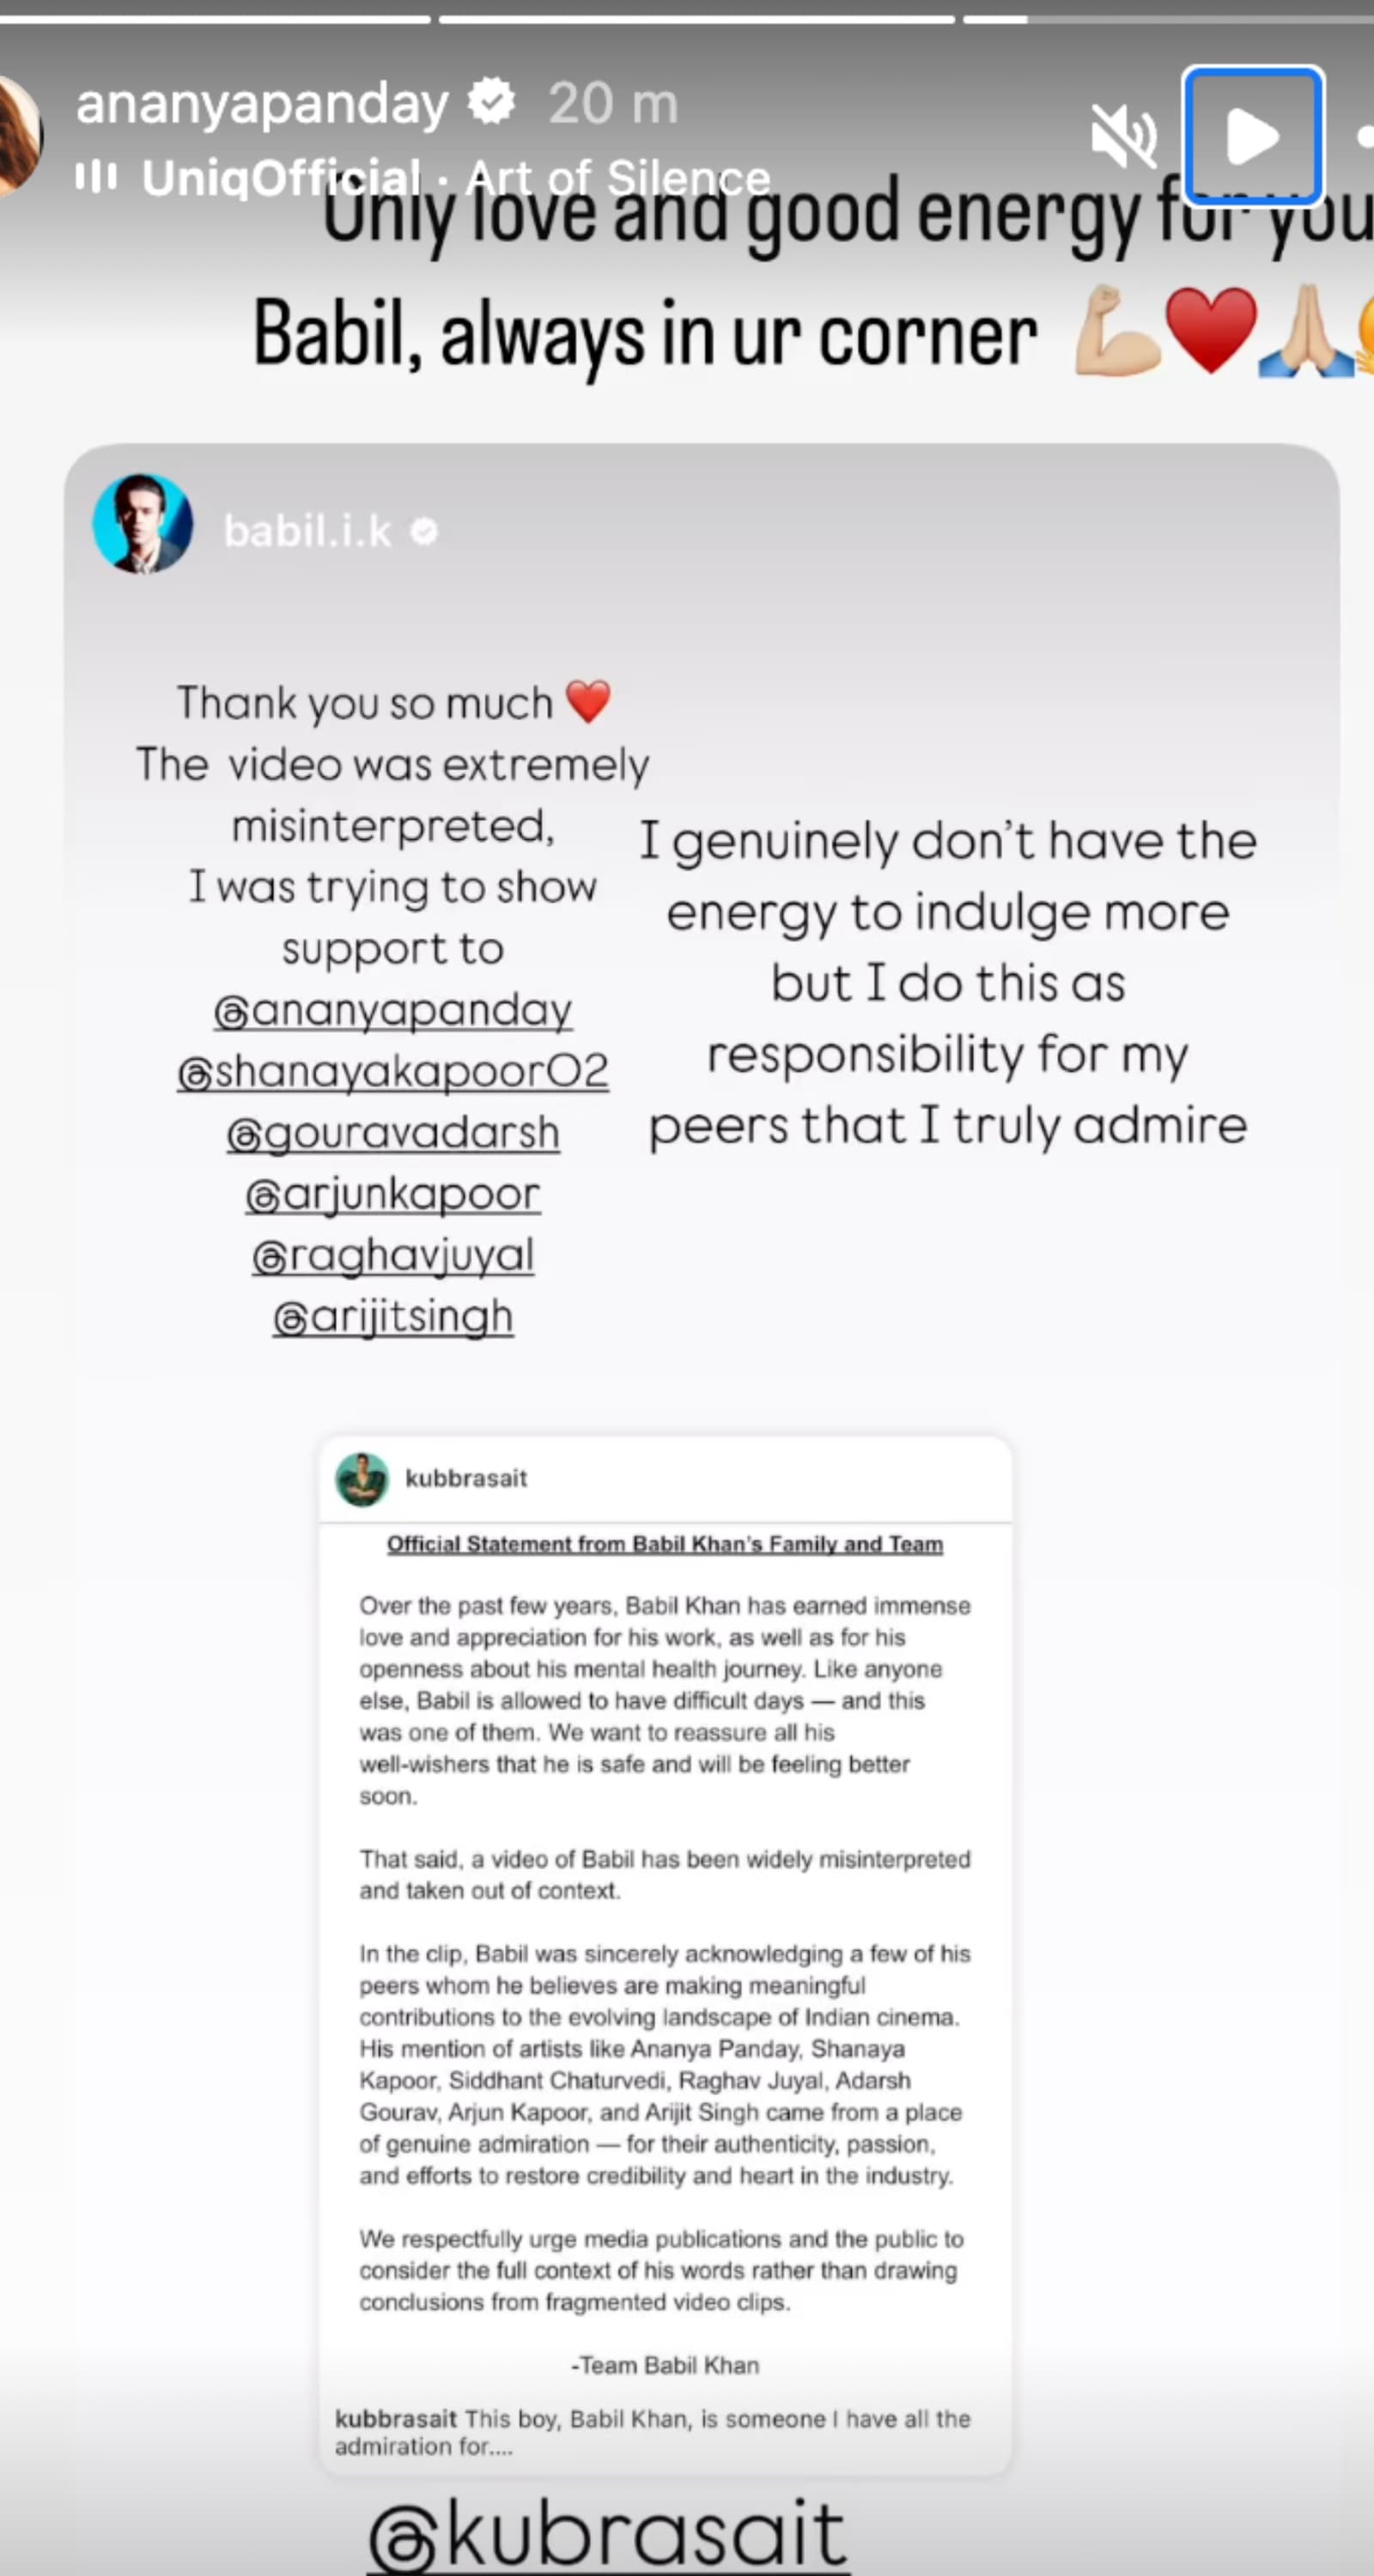This screenshot has height=2576, width=1374.
Task: Open ananyapanday's profile picture
Action: tap(18, 135)
